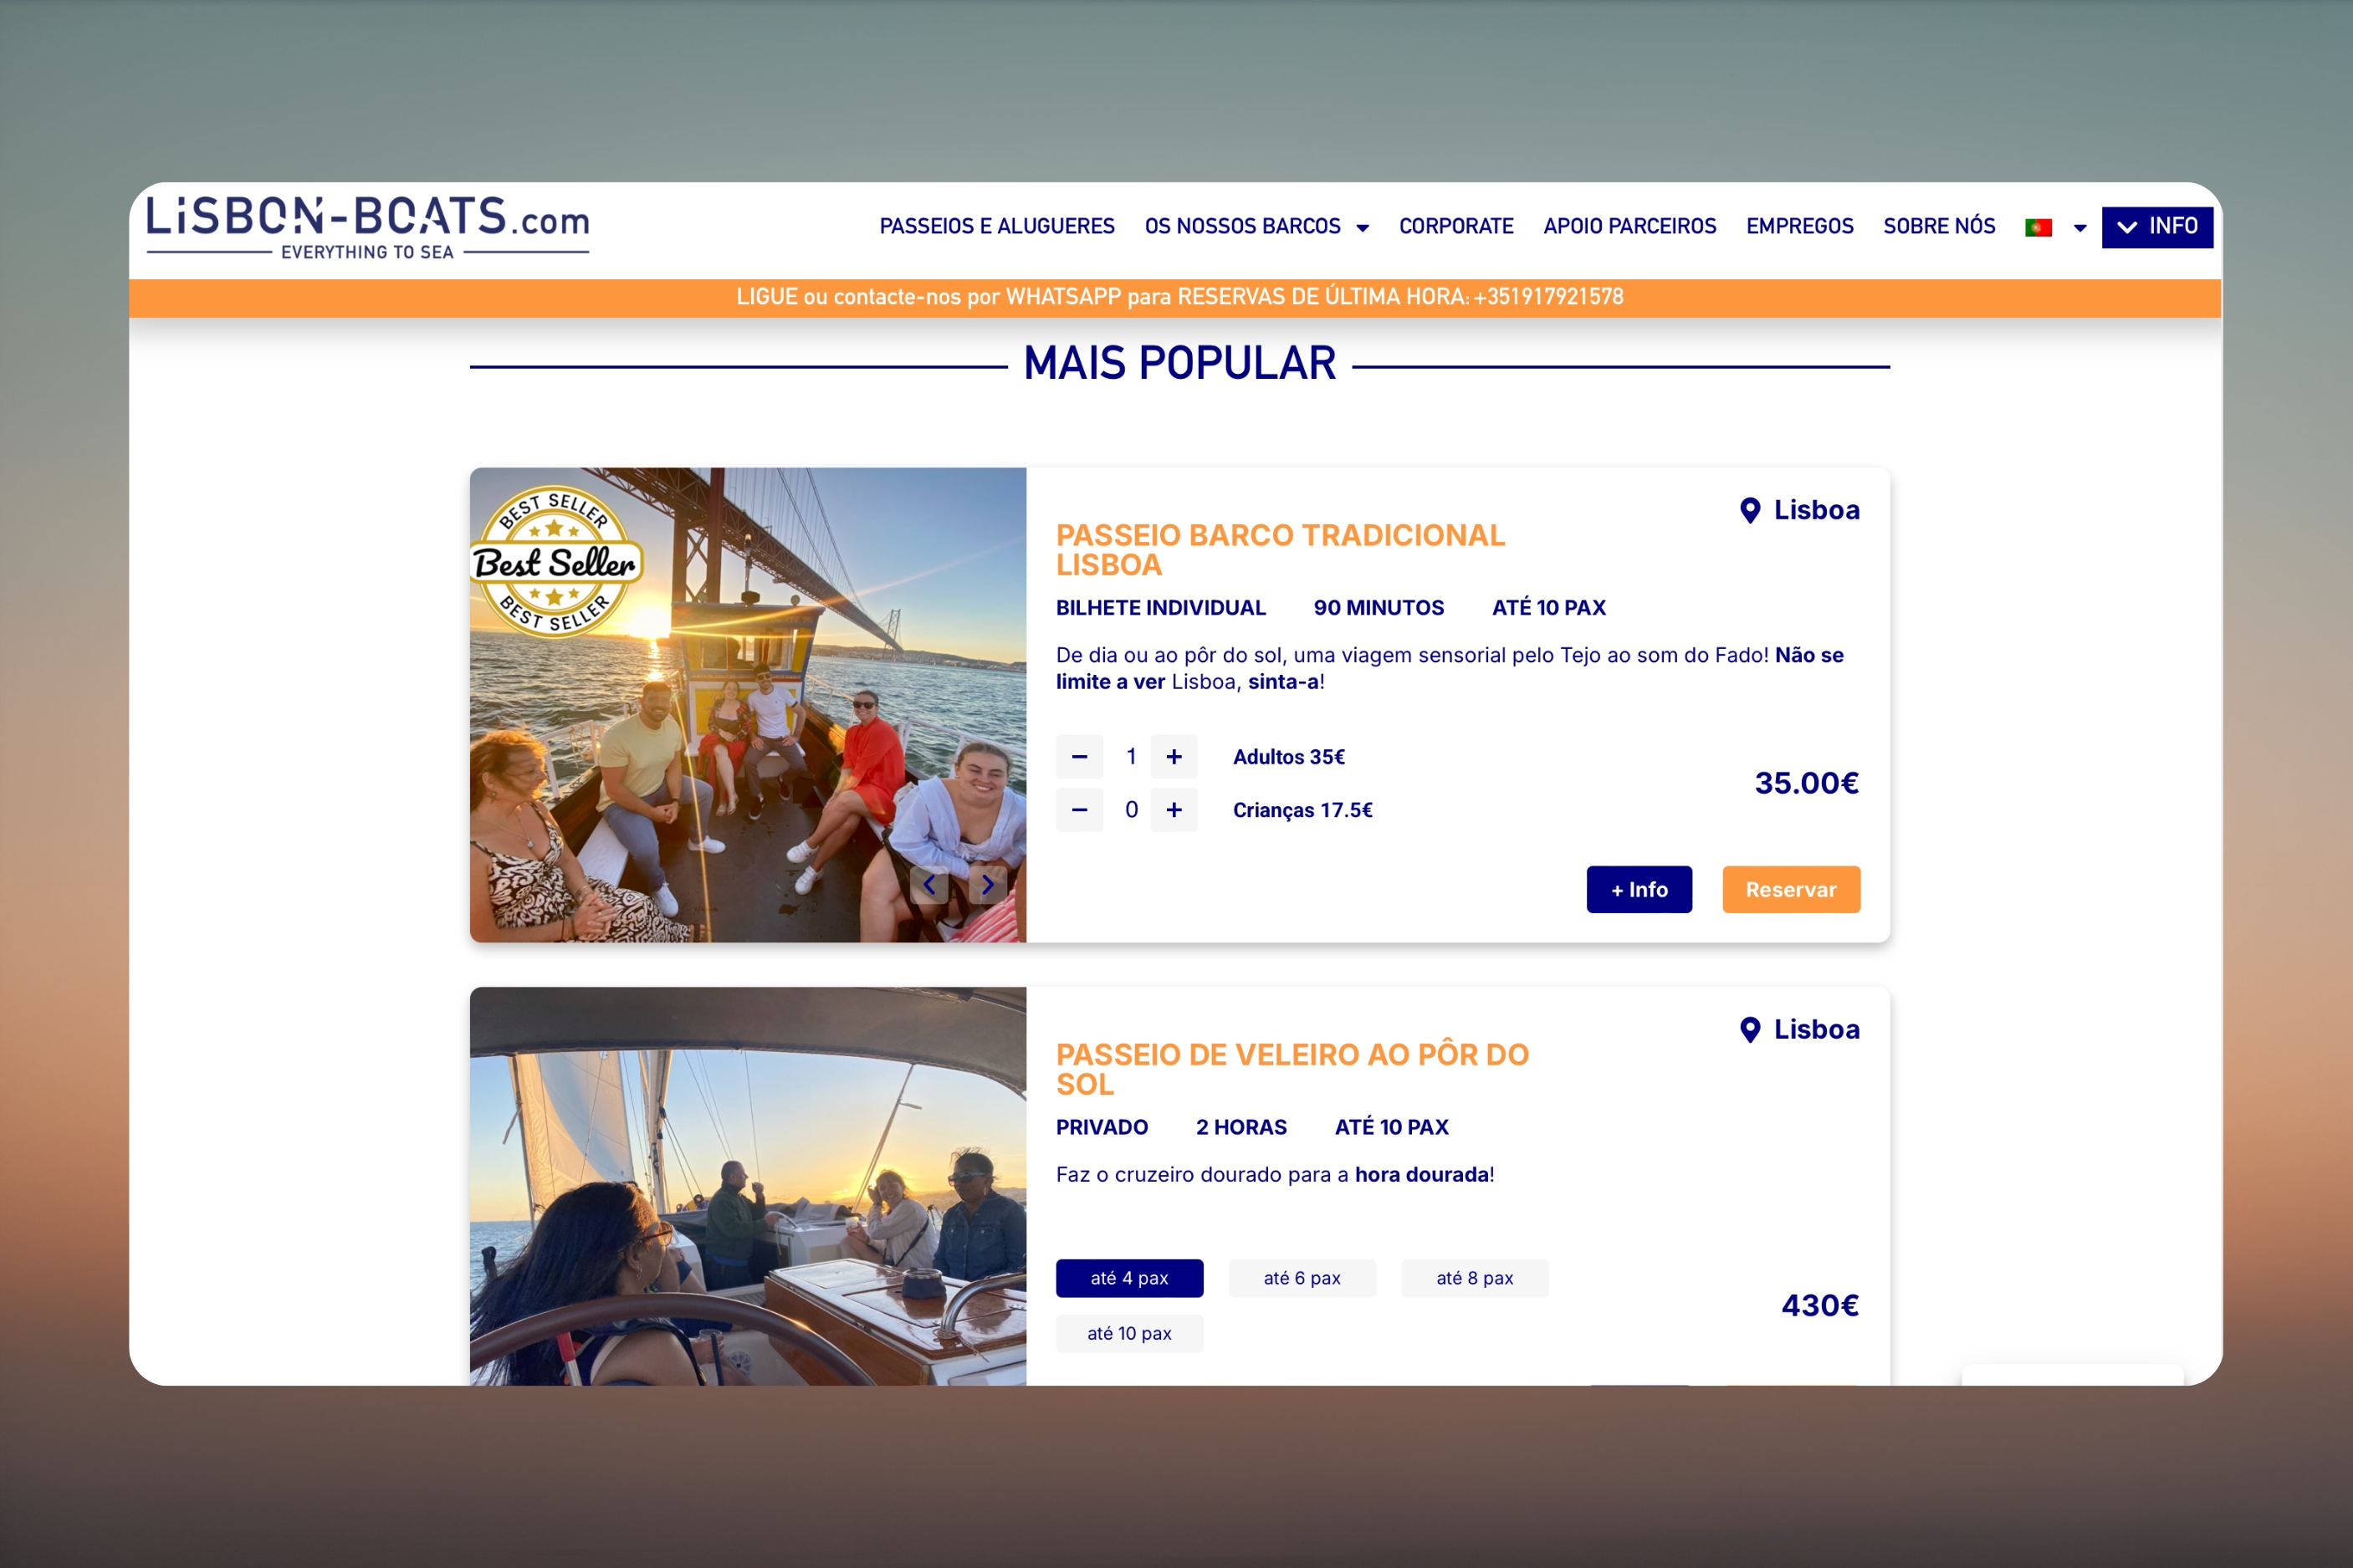The image size is (2353, 1568).
Task: Click the 35.00€ total price
Action: tap(1806, 783)
